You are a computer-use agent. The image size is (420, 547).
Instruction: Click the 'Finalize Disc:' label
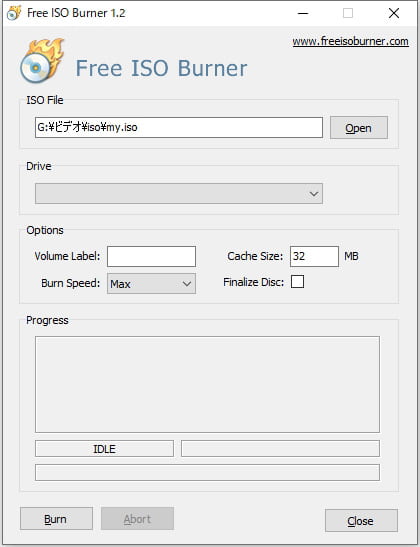point(254,282)
